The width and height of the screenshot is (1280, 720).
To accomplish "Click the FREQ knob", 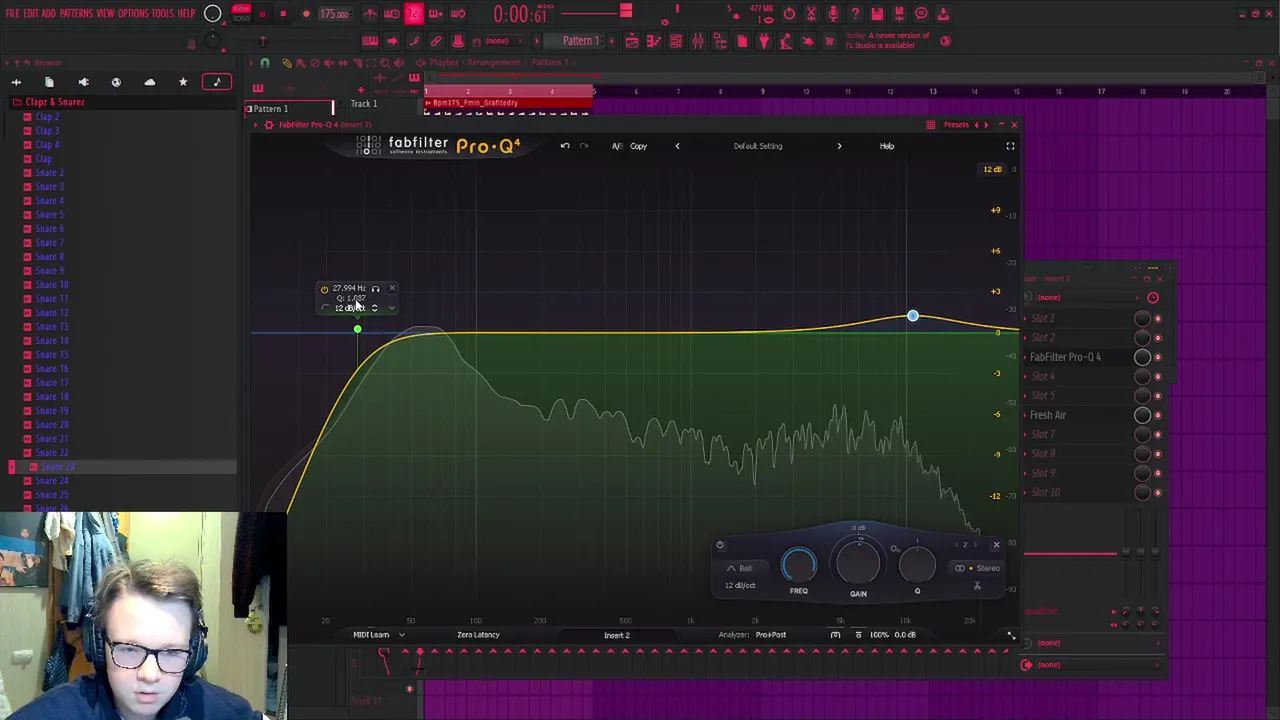I will pyautogui.click(x=798, y=566).
